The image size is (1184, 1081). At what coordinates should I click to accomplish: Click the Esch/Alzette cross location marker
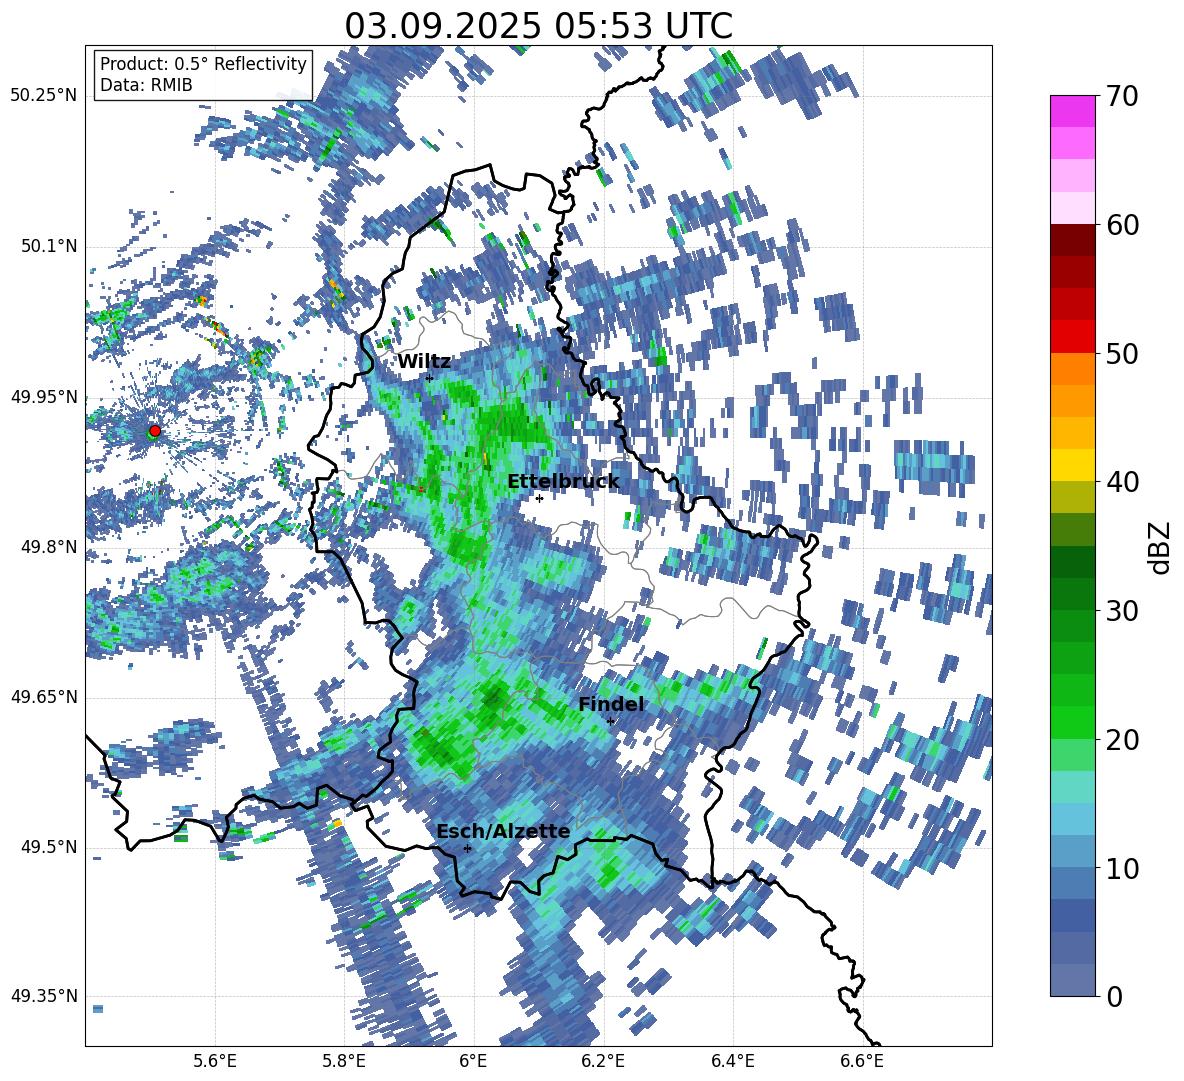pos(467,848)
